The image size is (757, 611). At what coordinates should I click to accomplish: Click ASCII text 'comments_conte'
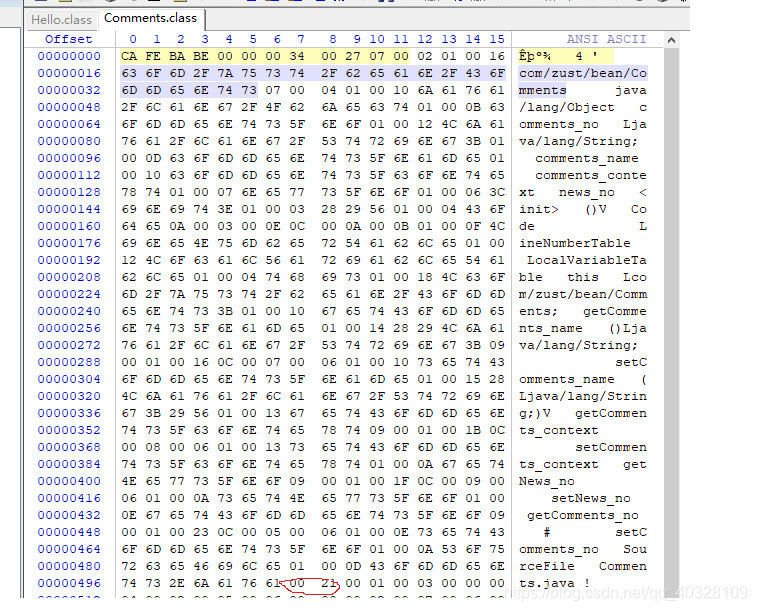point(590,175)
